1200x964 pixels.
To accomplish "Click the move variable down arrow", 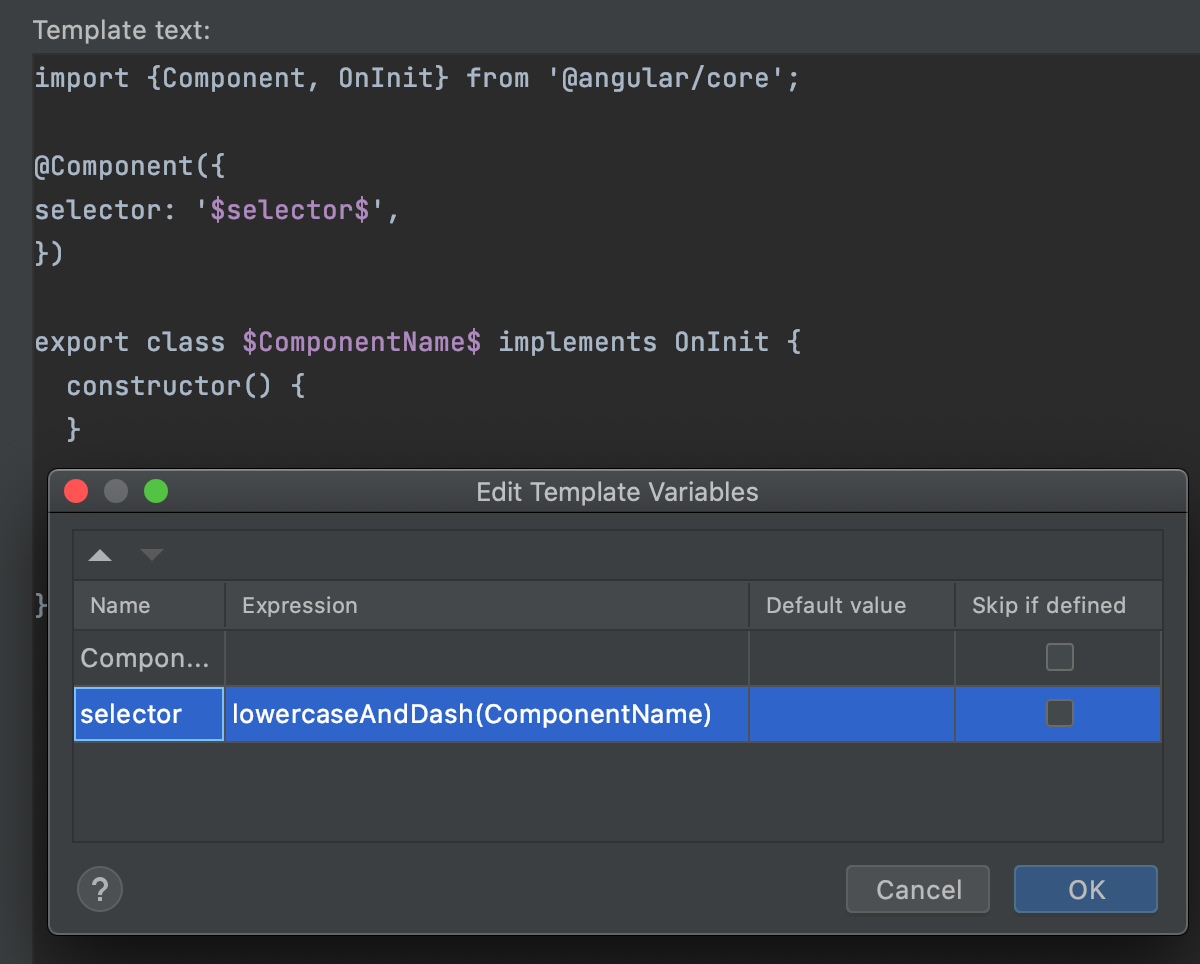I will [x=151, y=555].
